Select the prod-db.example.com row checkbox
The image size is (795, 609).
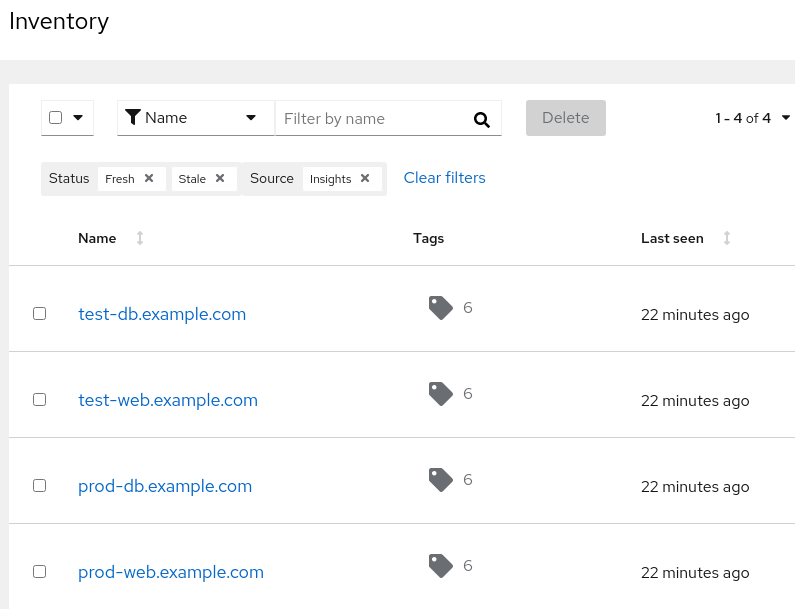click(x=40, y=485)
